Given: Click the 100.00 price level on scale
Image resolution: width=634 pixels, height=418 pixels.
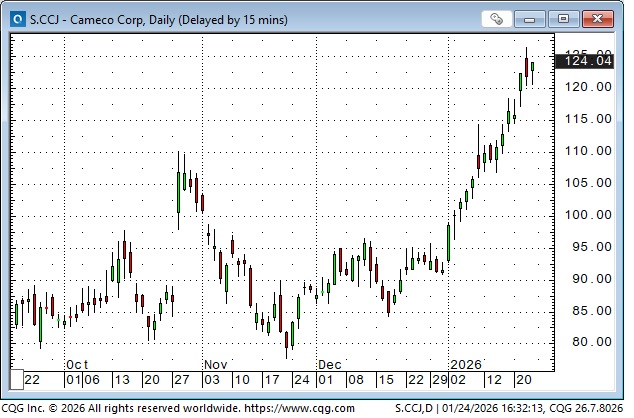Looking at the screenshot, I should pyautogui.click(x=588, y=214).
